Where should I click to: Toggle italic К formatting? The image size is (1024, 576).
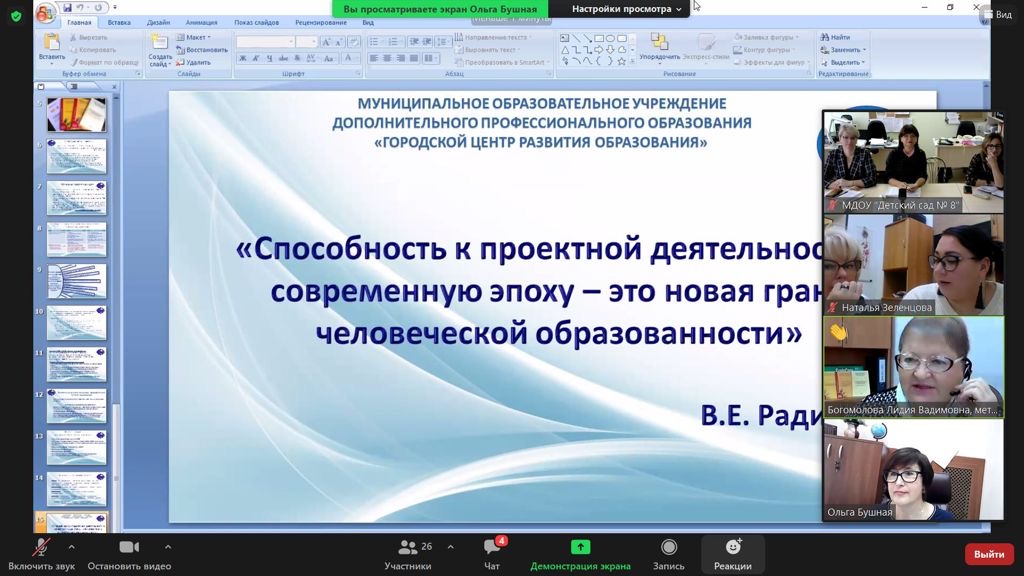255,59
